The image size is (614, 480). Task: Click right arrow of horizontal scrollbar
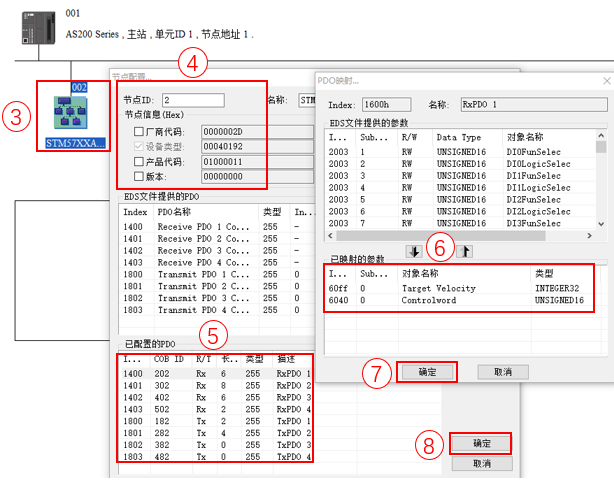click(589, 236)
